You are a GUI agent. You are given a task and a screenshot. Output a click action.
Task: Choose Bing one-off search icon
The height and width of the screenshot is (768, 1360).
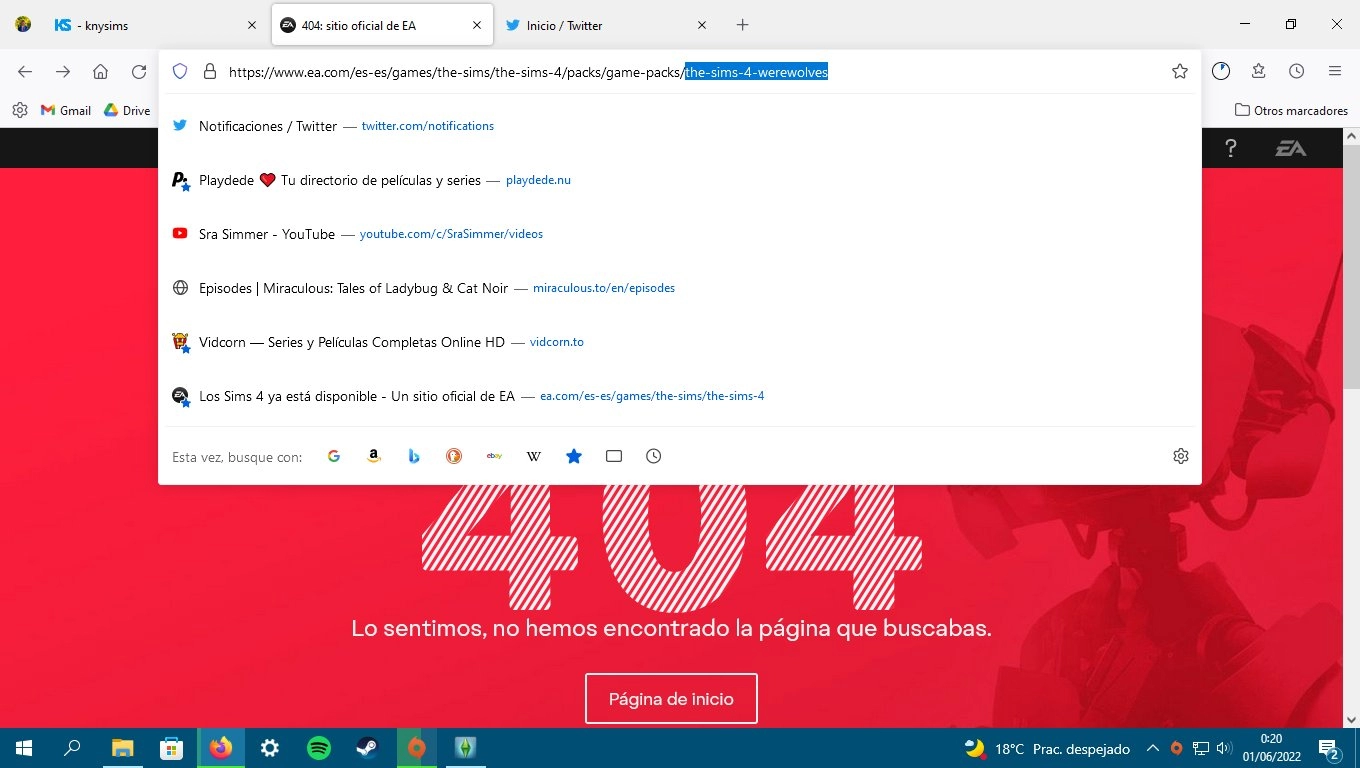[x=414, y=456]
